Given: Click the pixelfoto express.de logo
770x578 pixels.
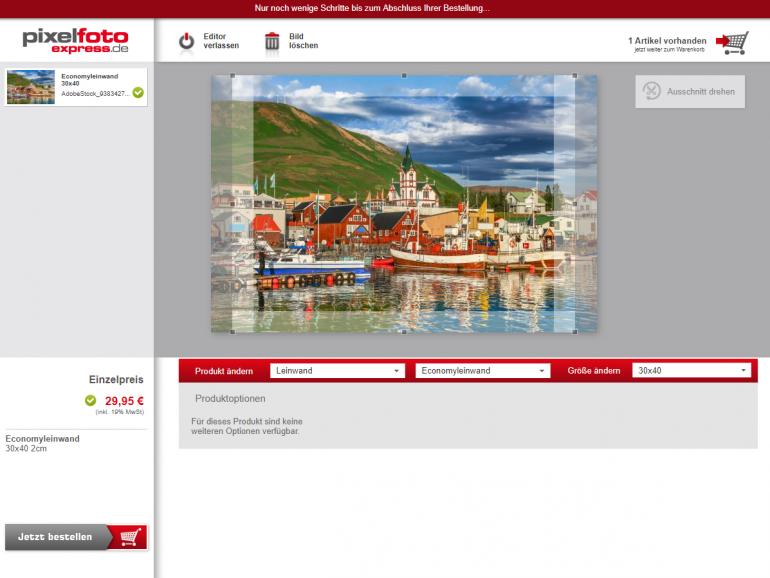Looking at the screenshot, I should point(76,41).
